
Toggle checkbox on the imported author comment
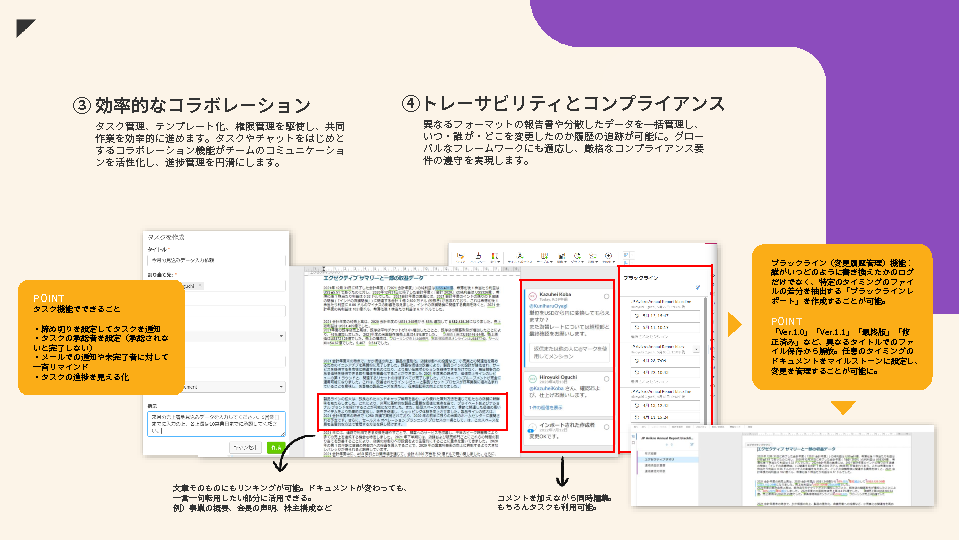pos(606,427)
